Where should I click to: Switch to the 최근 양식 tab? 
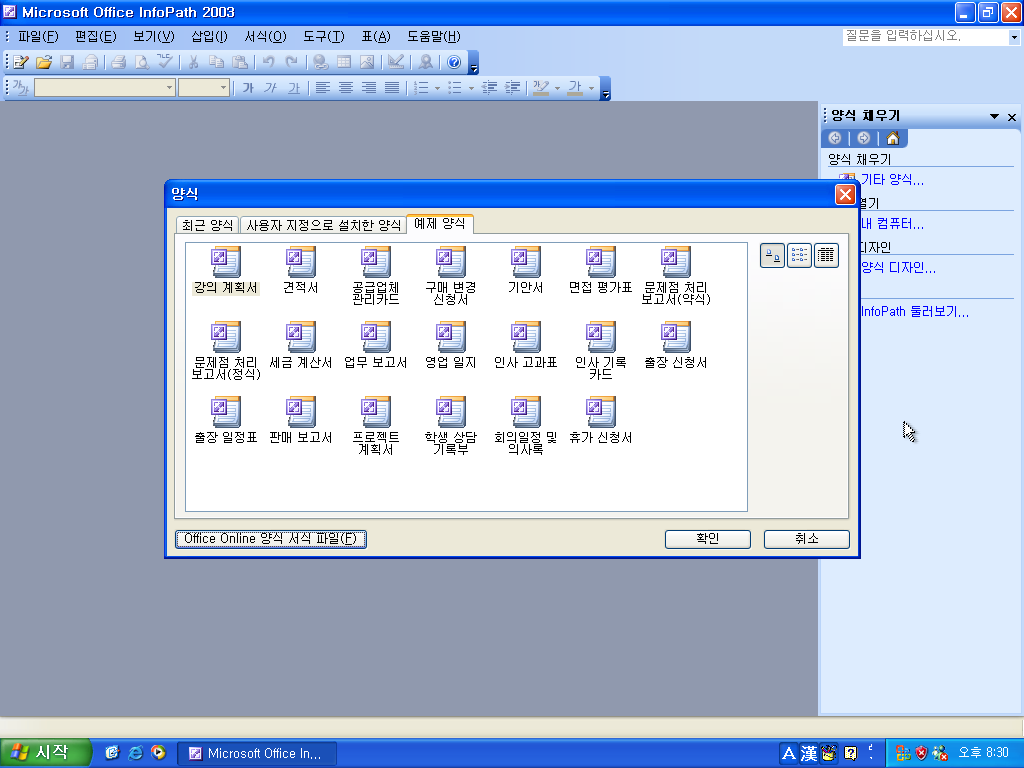pyautogui.click(x=208, y=225)
